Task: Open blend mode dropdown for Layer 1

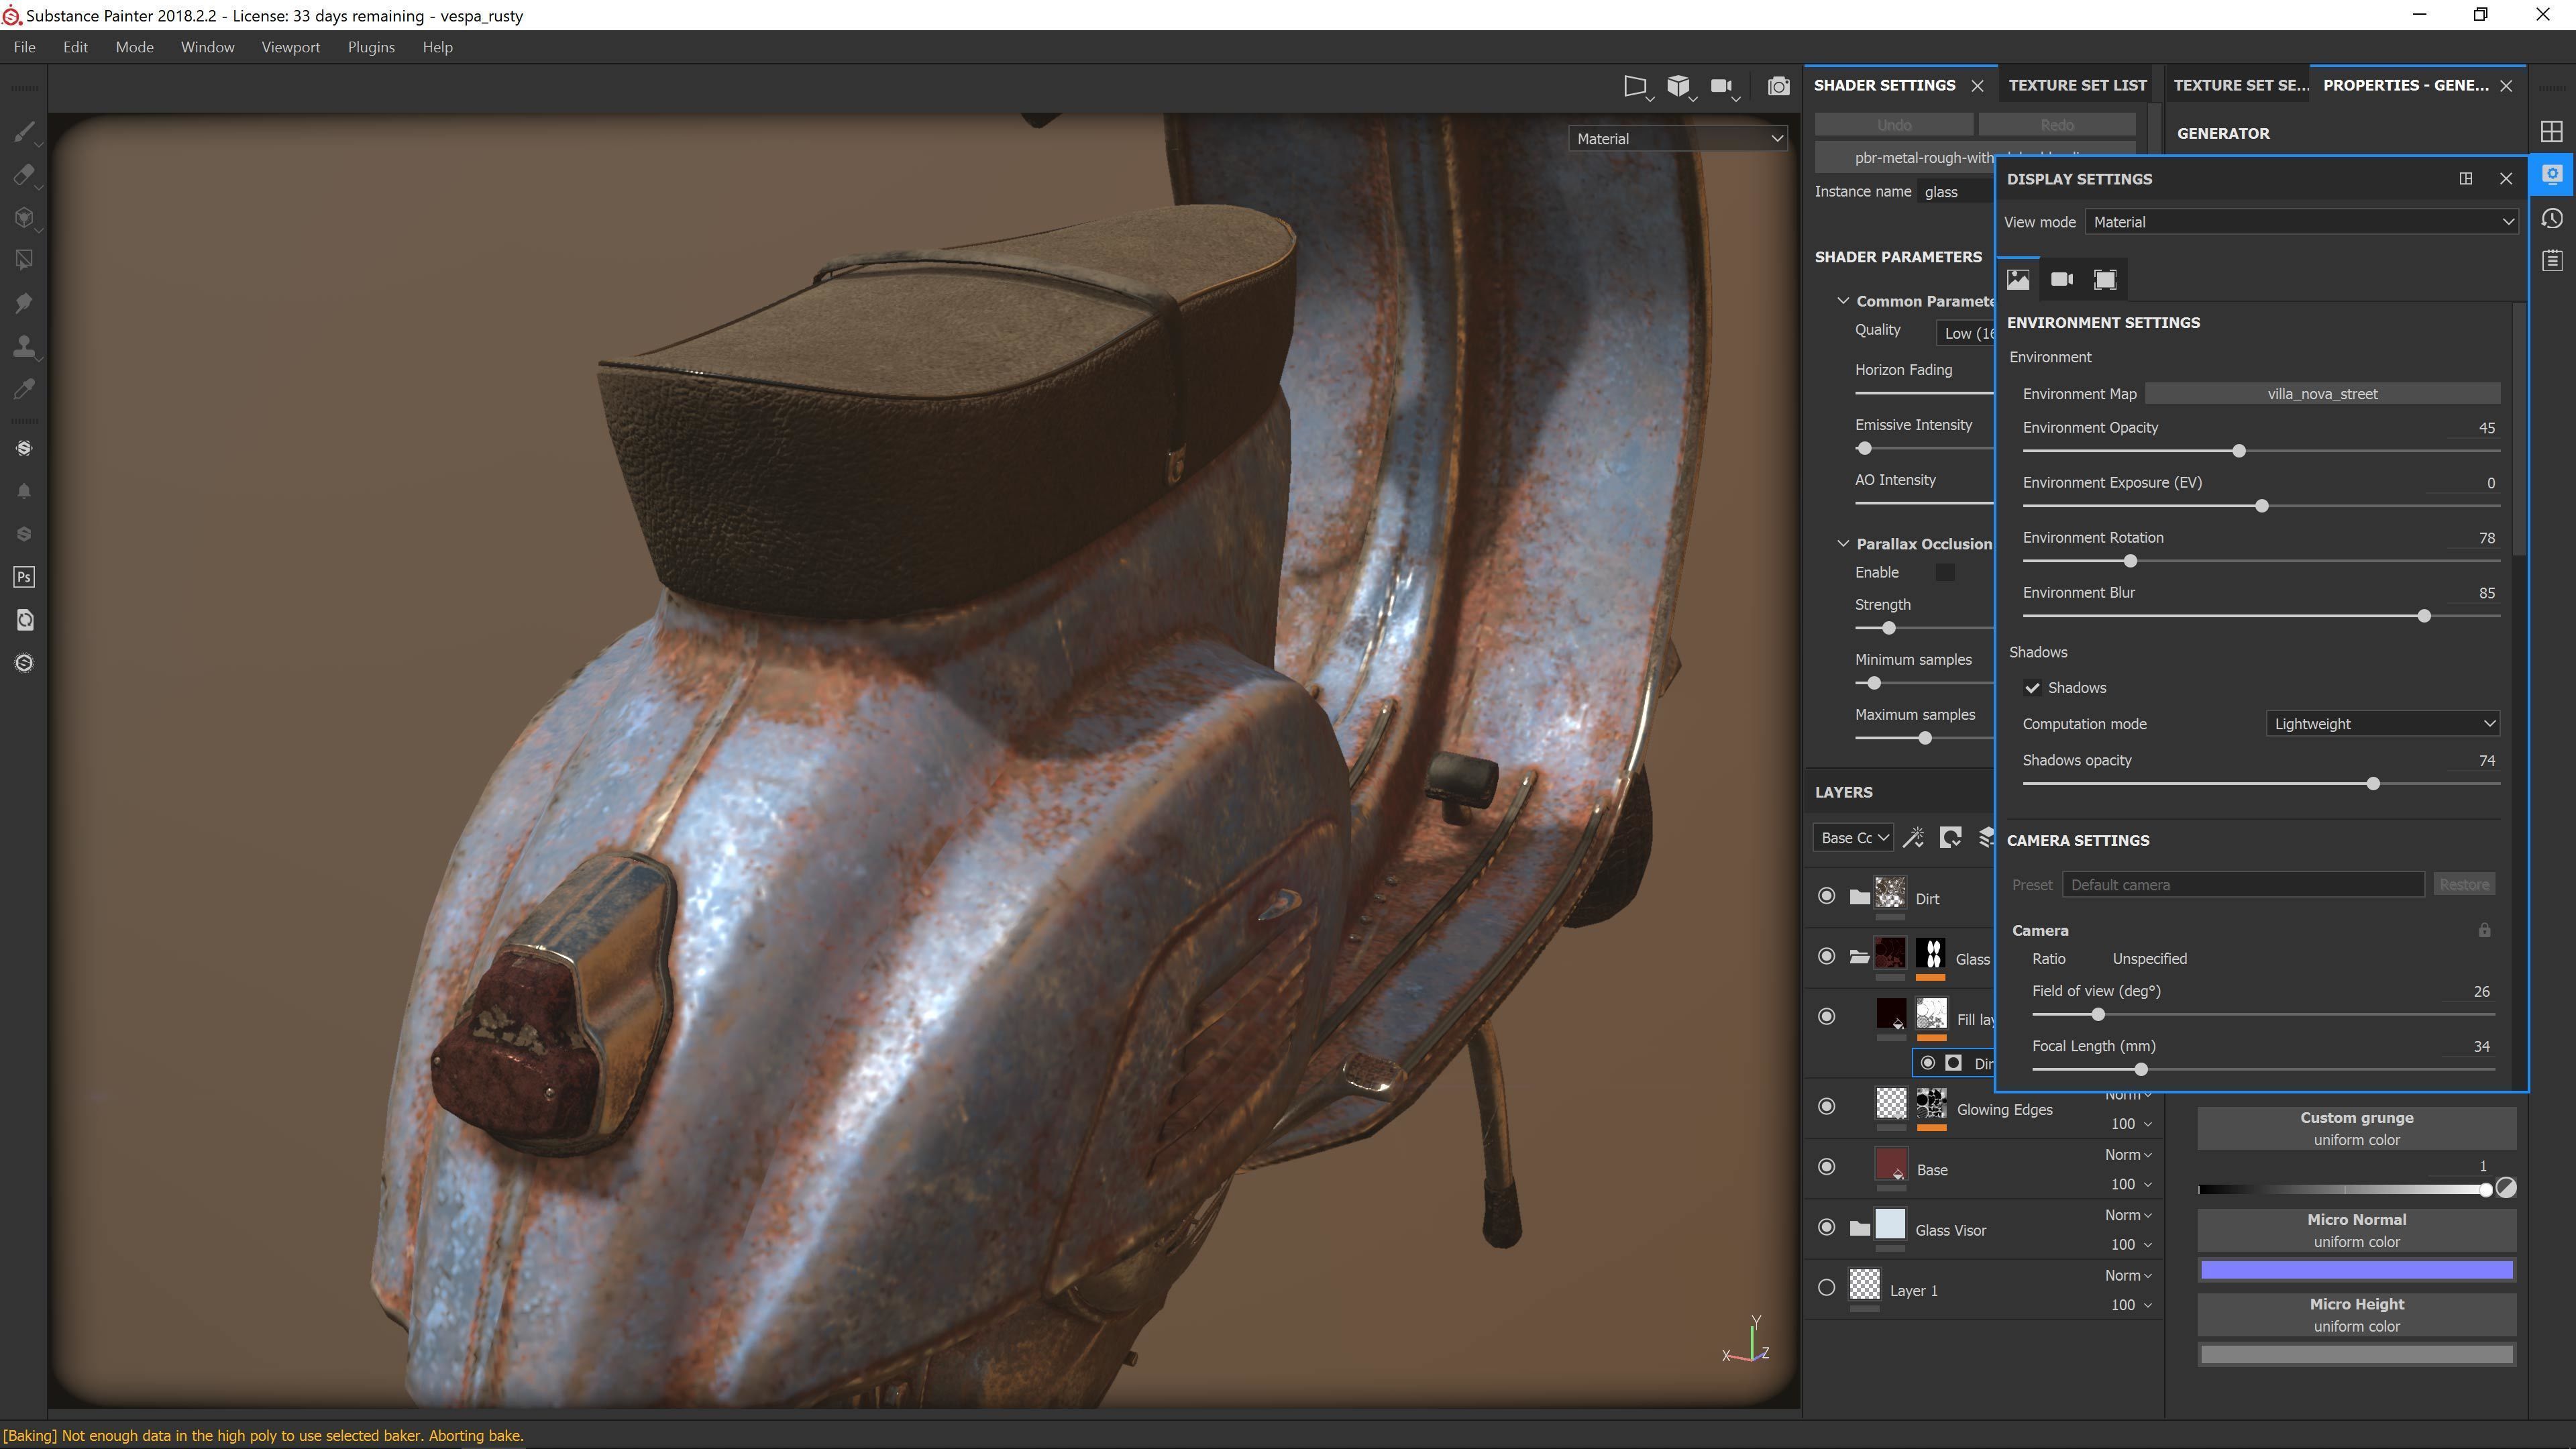Action: click(2128, 1276)
